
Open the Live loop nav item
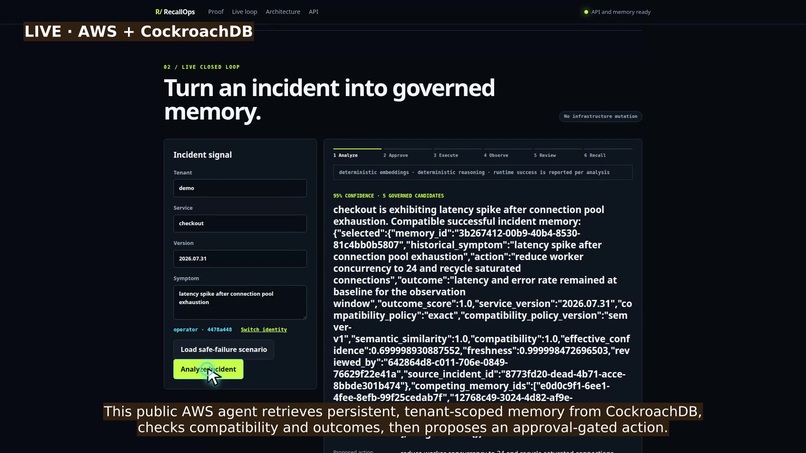click(x=244, y=12)
